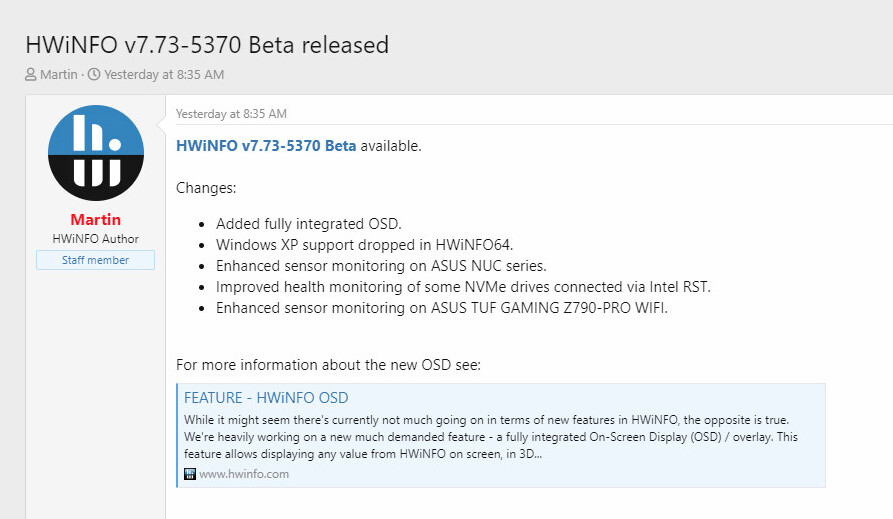Click the Staff member badge
This screenshot has height=519, width=893.
pos(96,260)
